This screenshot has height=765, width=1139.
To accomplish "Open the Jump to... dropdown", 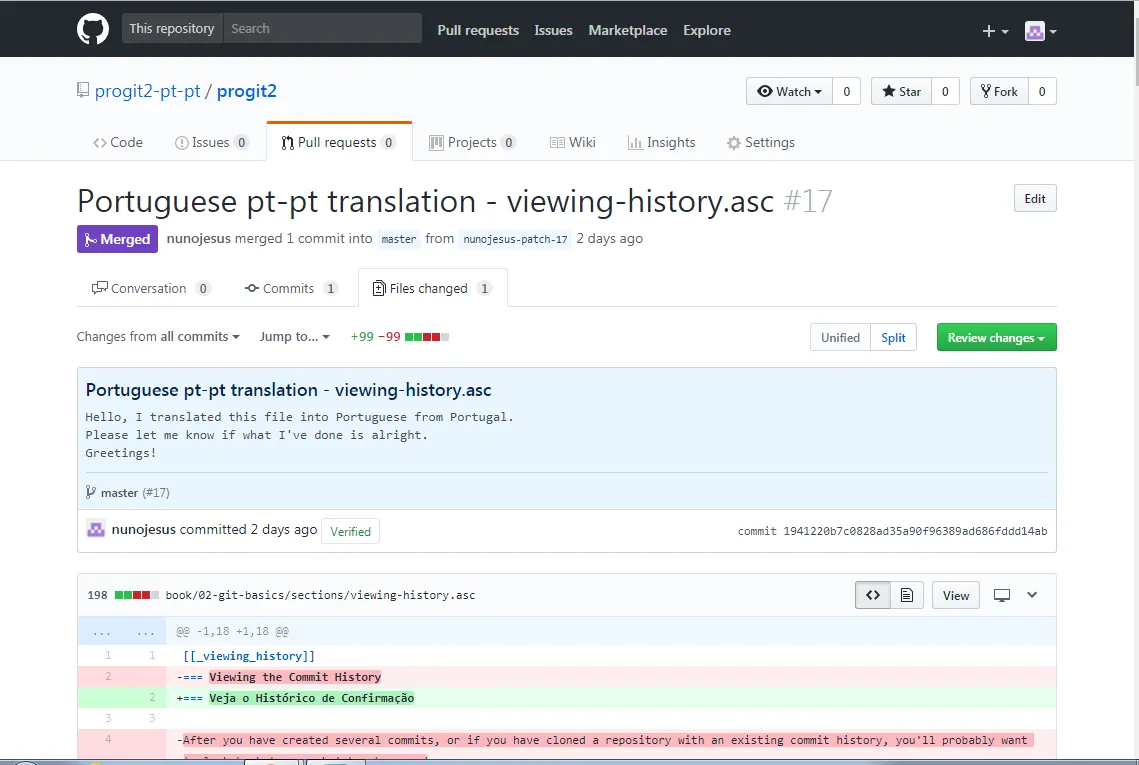I will click(x=294, y=336).
